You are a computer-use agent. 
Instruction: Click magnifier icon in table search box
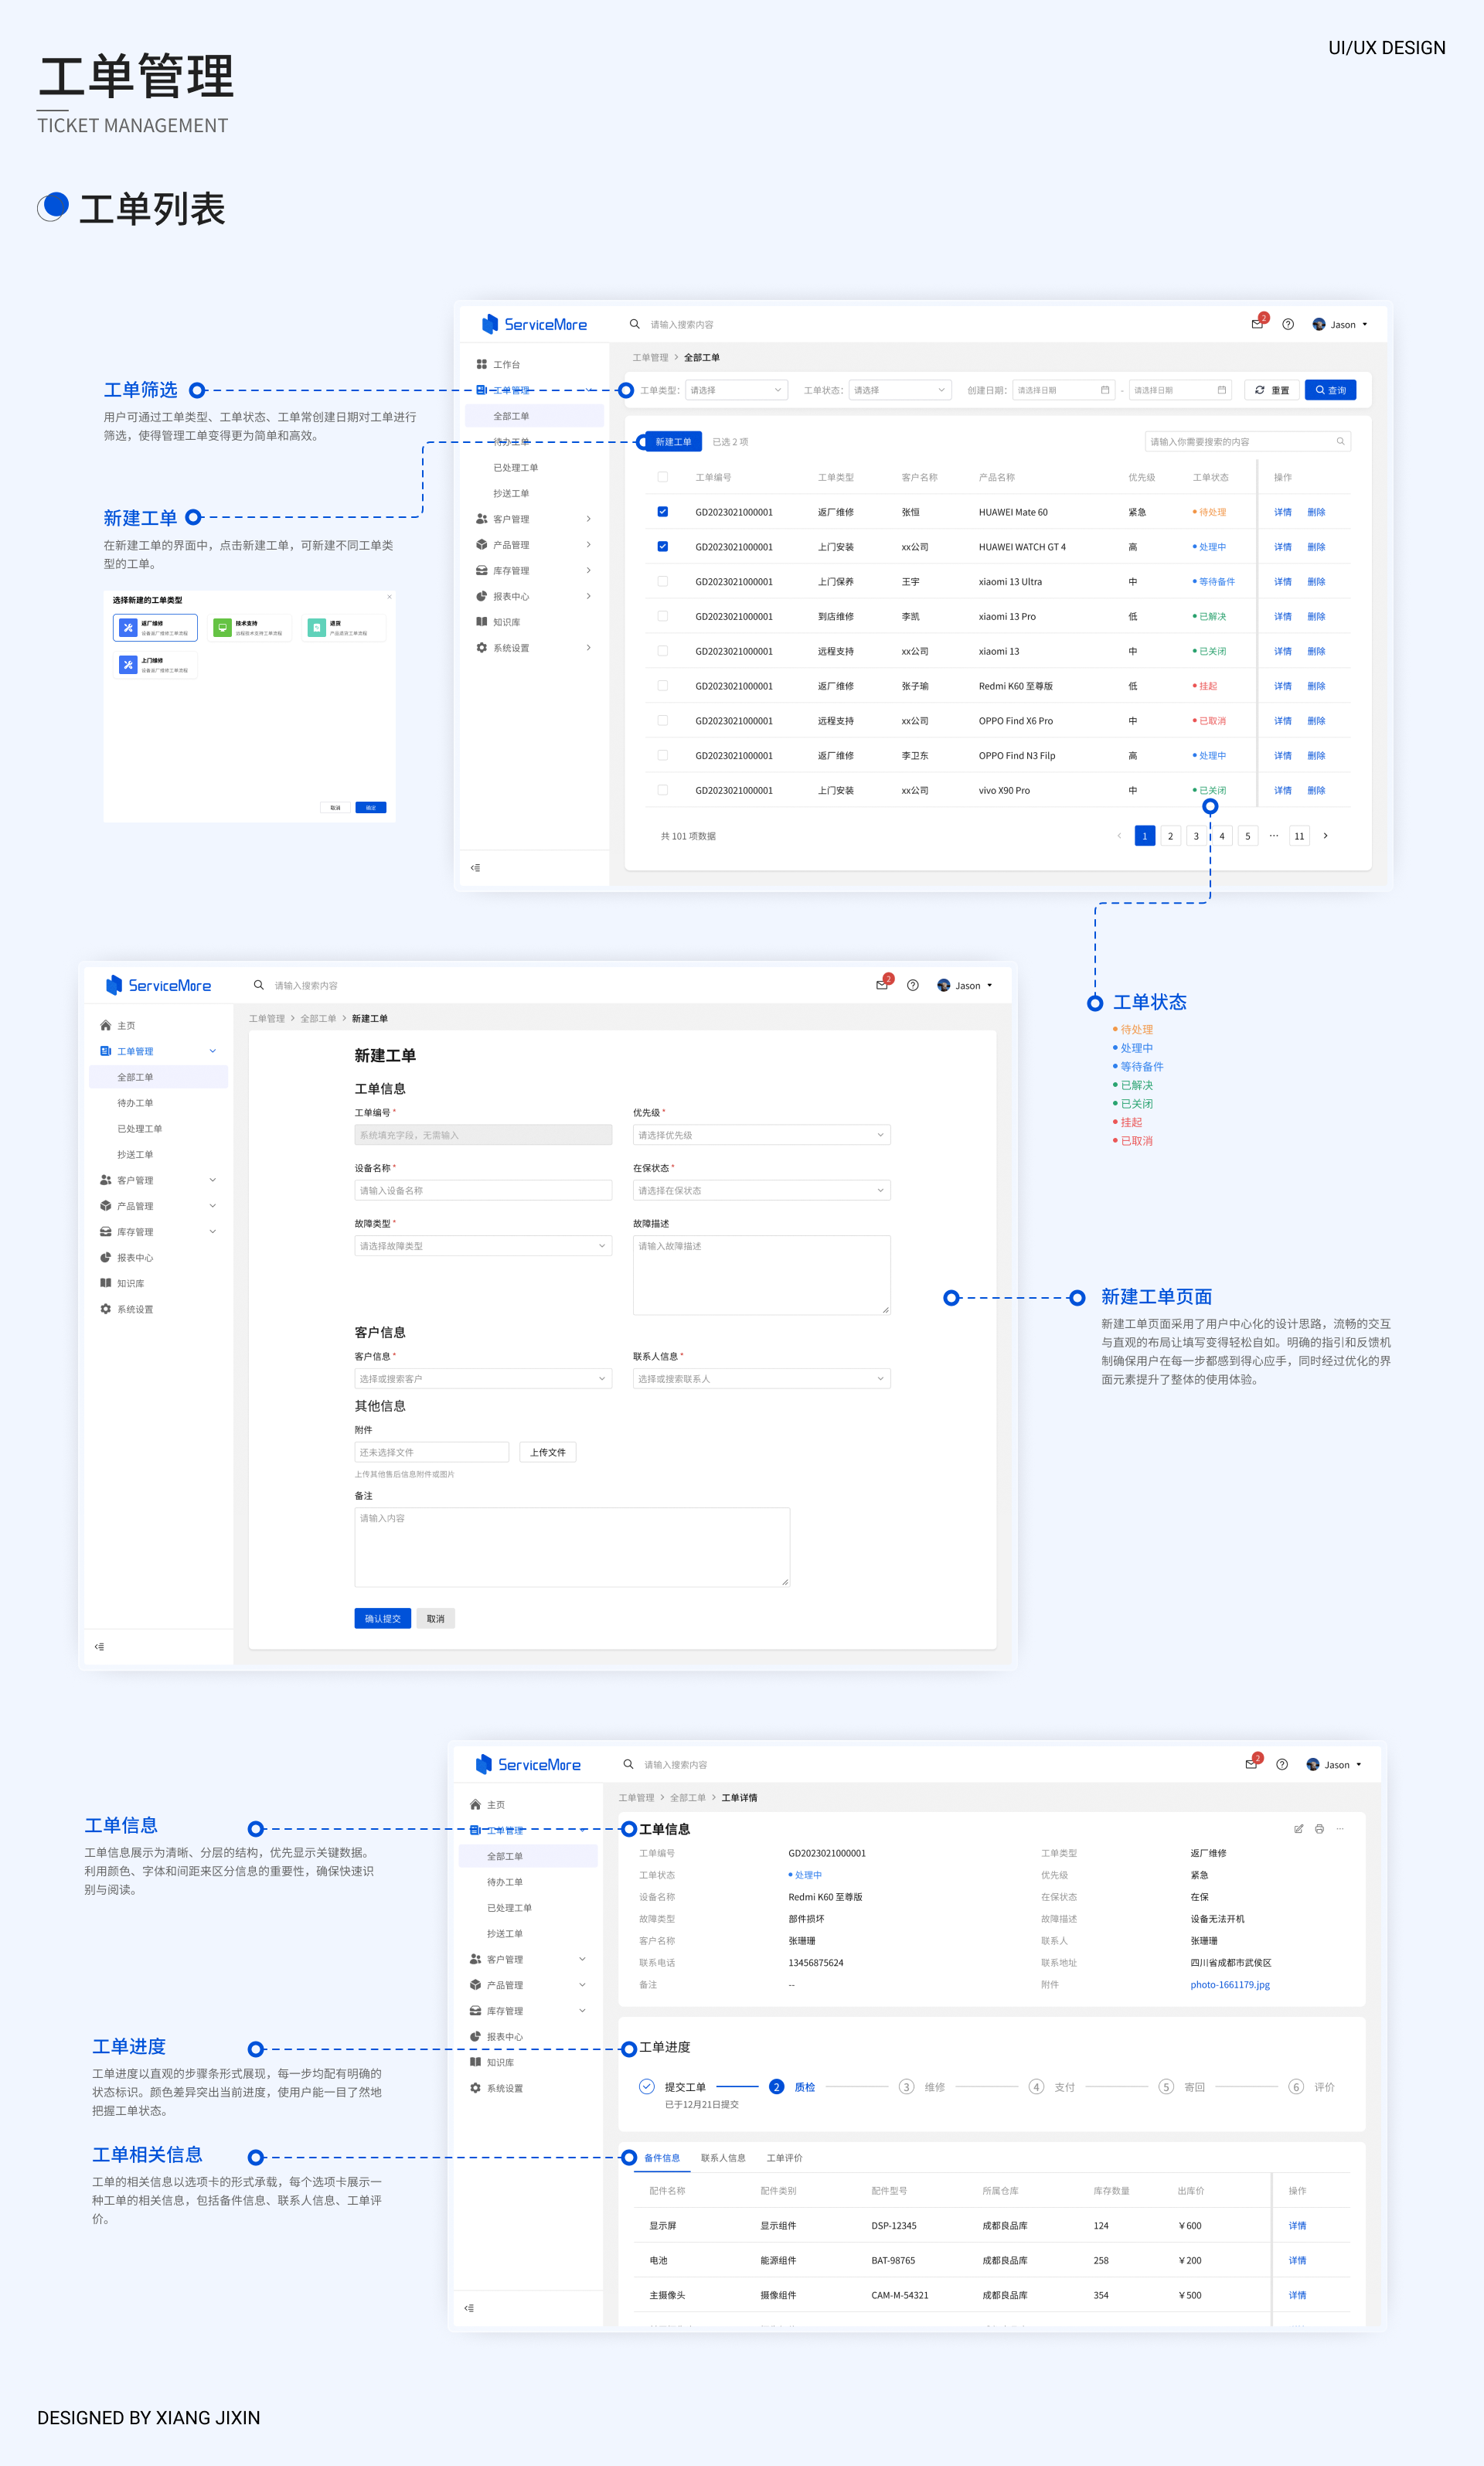pos(1340,441)
